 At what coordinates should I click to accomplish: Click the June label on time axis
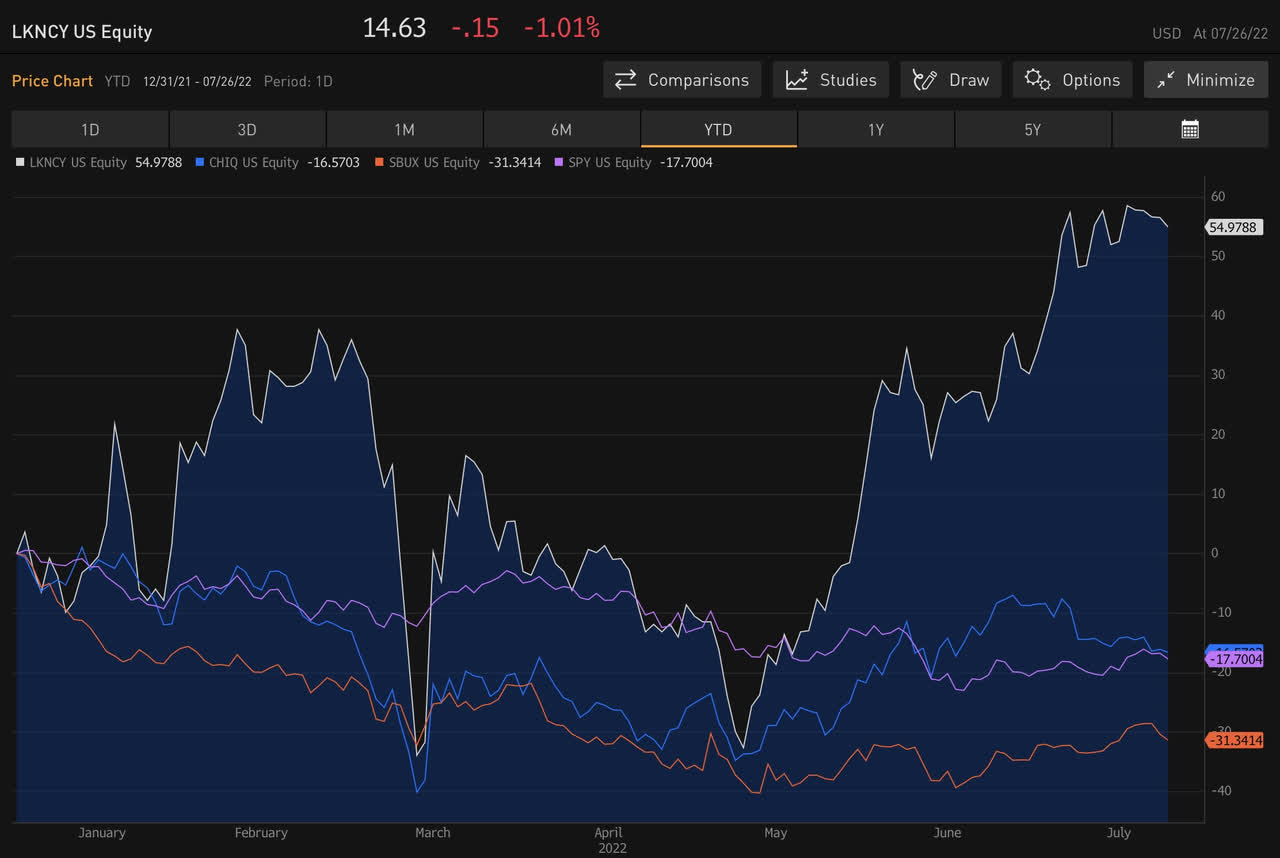click(947, 832)
